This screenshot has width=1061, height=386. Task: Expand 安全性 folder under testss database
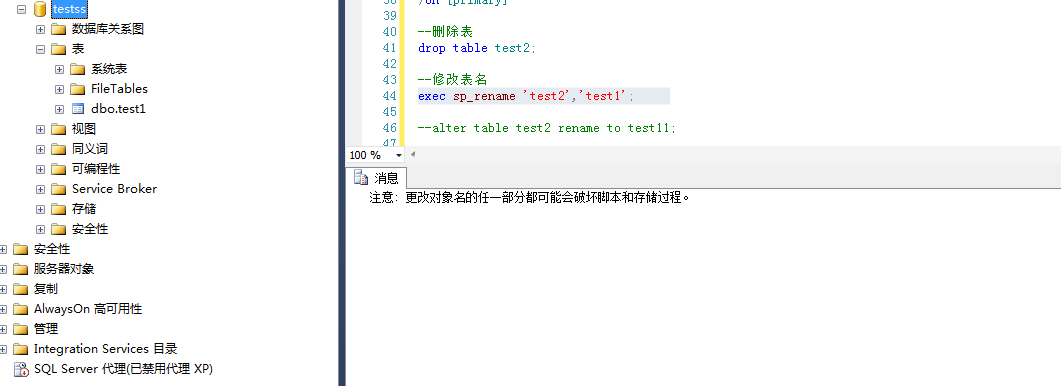40,229
